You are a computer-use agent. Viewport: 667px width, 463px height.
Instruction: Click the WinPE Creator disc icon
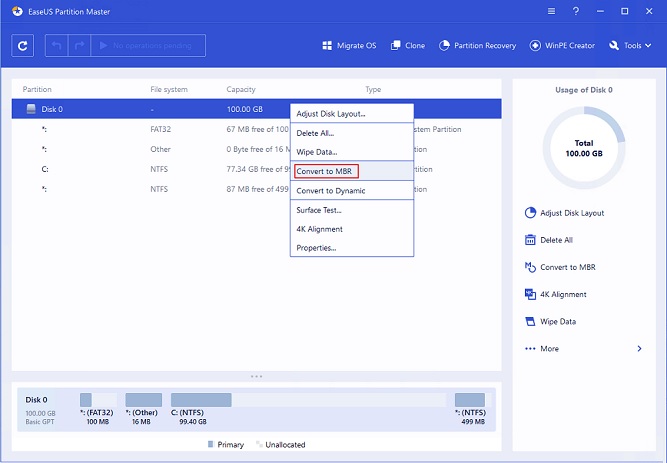pos(535,46)
